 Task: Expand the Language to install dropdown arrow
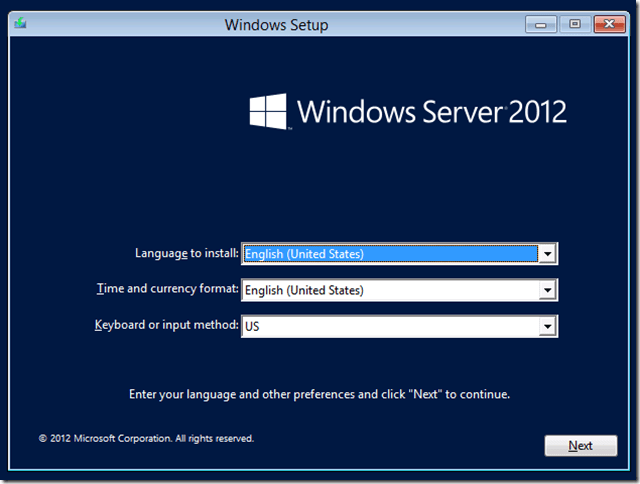547,254
